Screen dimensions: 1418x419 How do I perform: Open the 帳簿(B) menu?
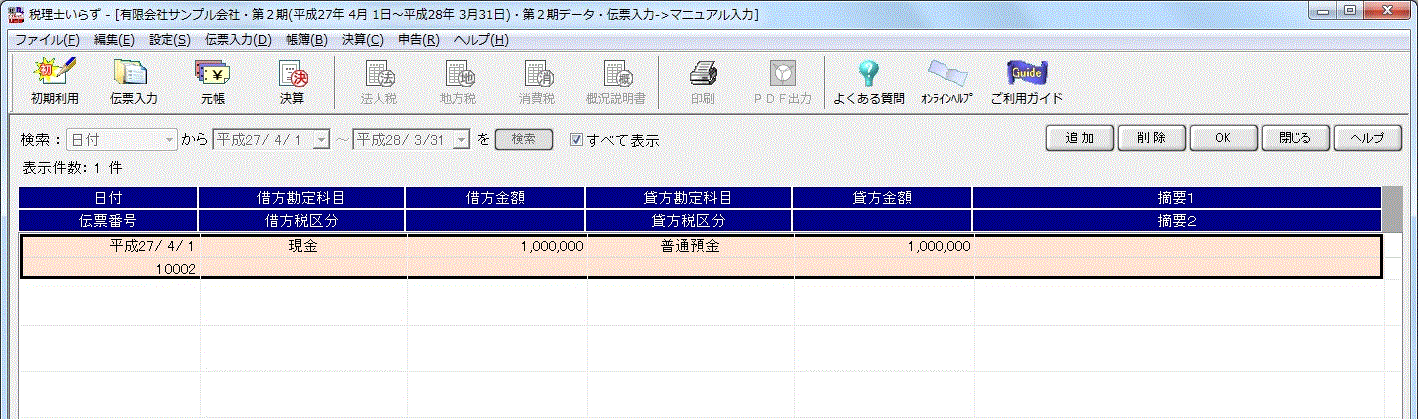click(306, 40)
